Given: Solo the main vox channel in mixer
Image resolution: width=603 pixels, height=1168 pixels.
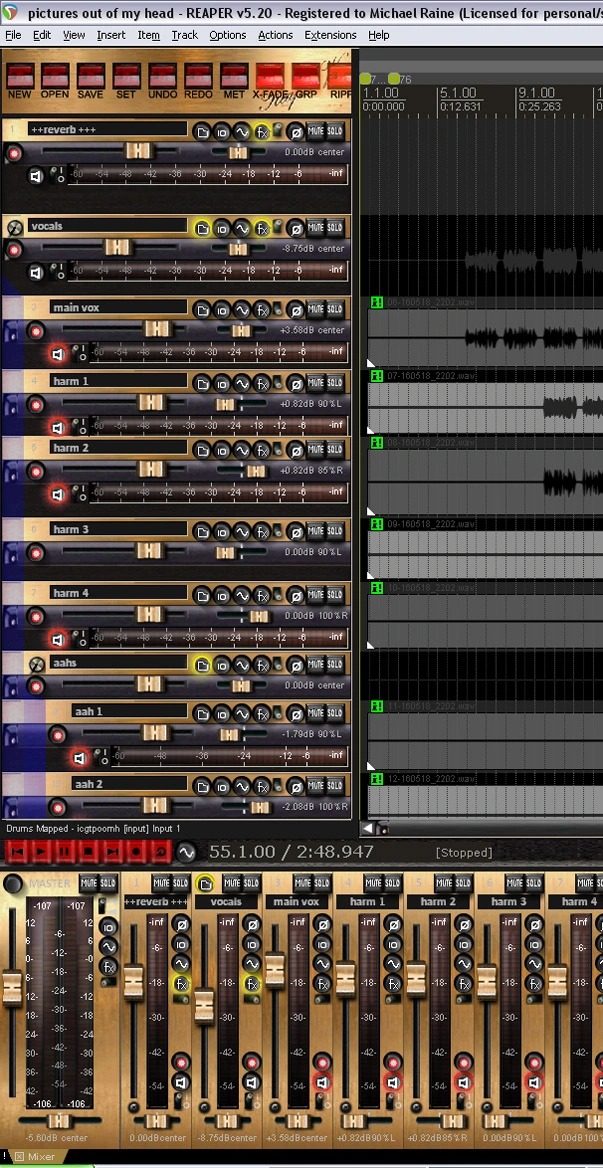Looking at the screenshot, I should pos(322,883).
